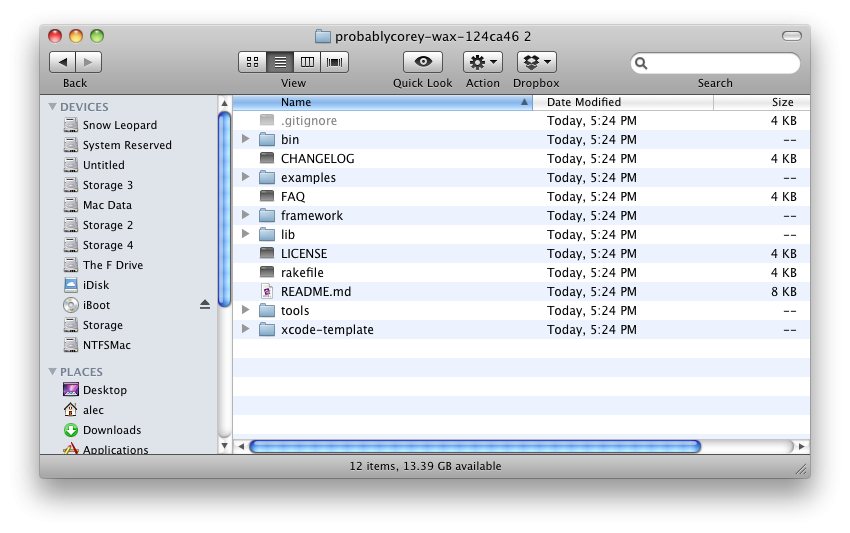Select the Storage drive in sidebar
This screenshot has height=533, width=850.
[94, 325]
